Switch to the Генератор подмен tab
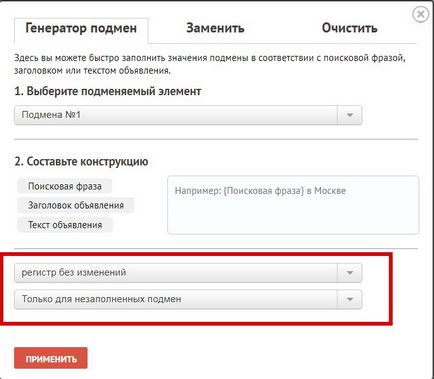 pos(81,28)
